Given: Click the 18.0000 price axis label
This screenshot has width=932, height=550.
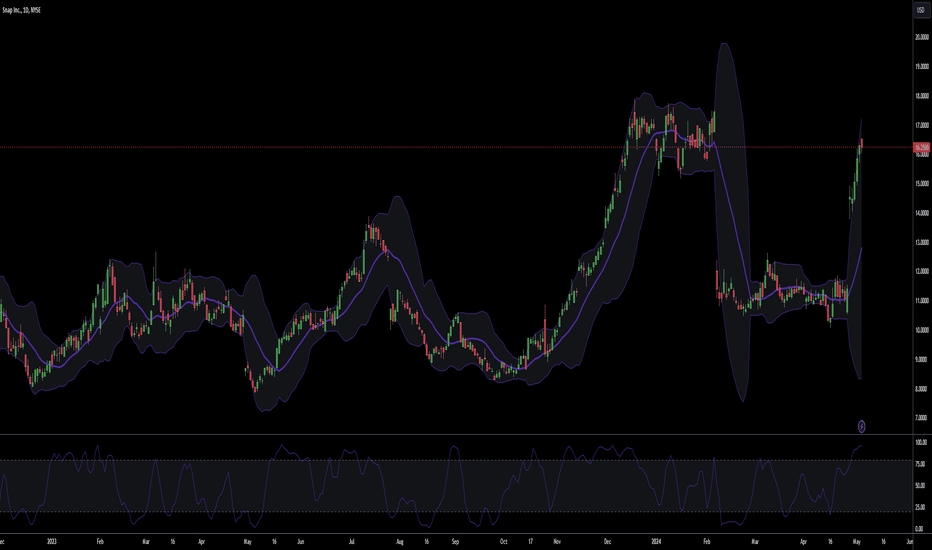Looking at the screenshot, I should 922,96.
